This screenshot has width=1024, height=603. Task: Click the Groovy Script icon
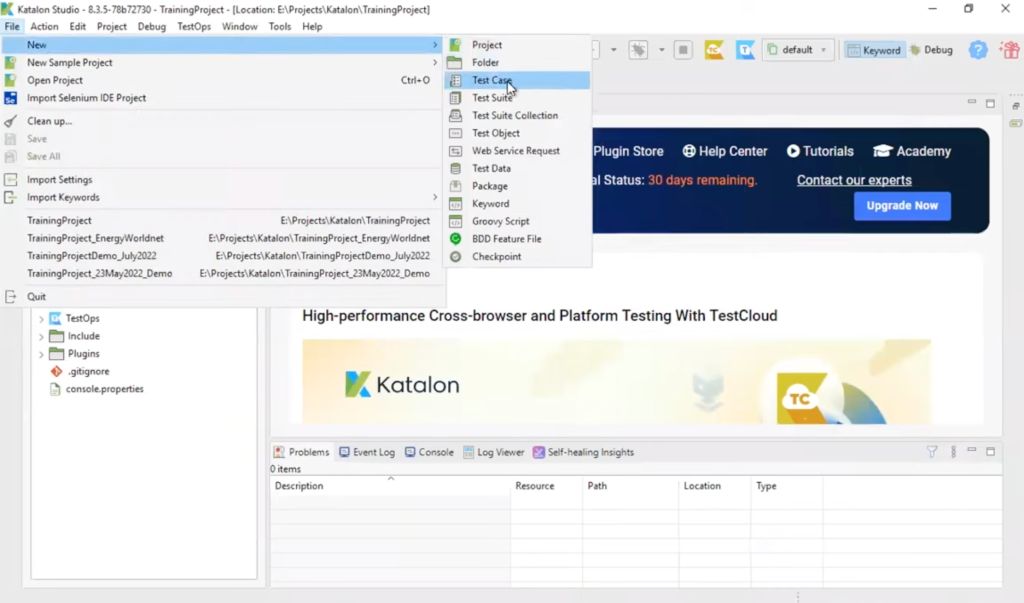pos(456,221)
